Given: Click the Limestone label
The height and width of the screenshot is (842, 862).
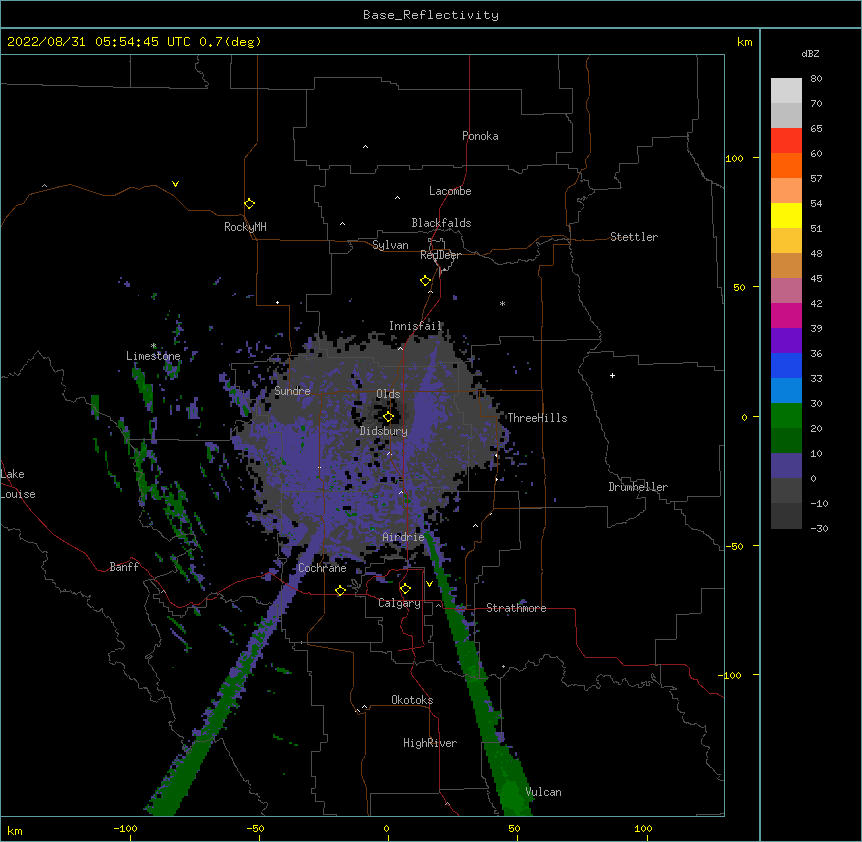Looking at the screenshot, I should pos(153,356).
